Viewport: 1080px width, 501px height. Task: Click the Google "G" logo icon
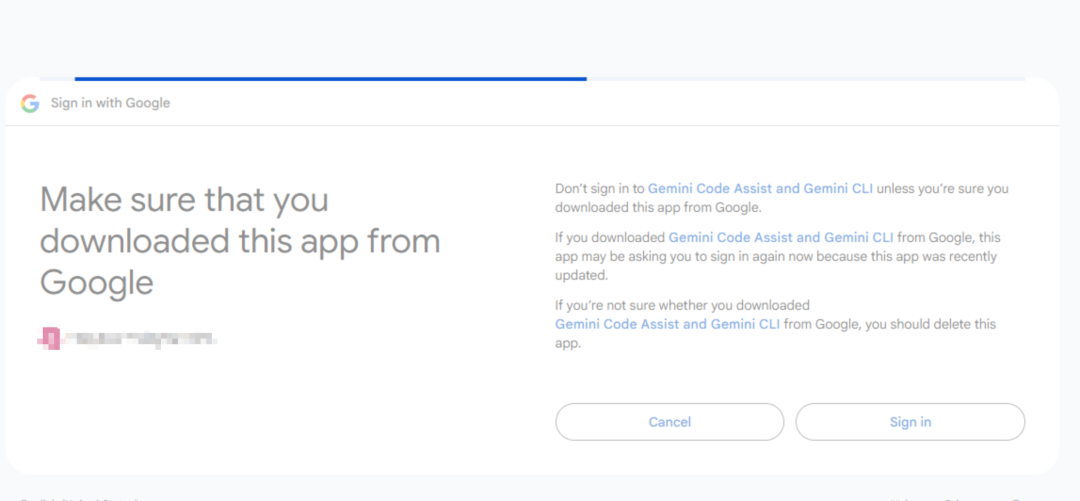(30, 103)
